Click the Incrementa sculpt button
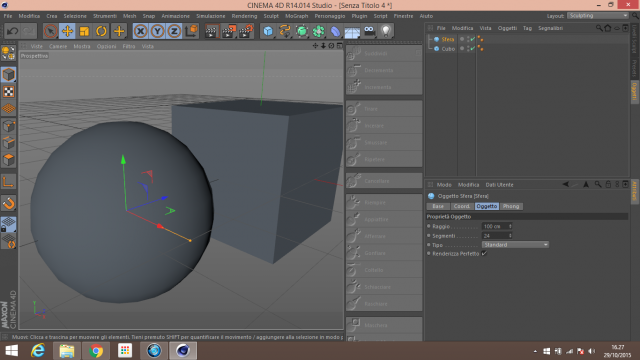The width and height of the screenshot is (640, 360). (x=384, y=87)
